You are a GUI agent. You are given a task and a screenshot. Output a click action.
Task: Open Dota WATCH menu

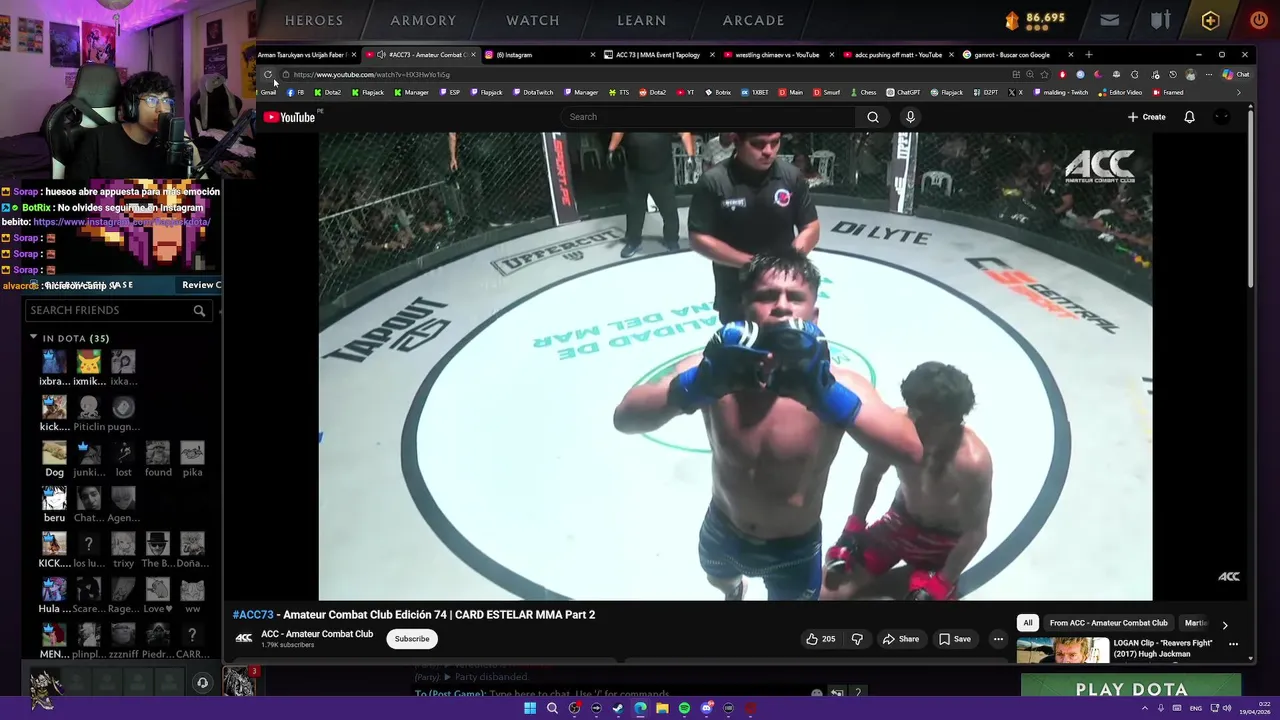pyautogui.click(x=533, y=20)
